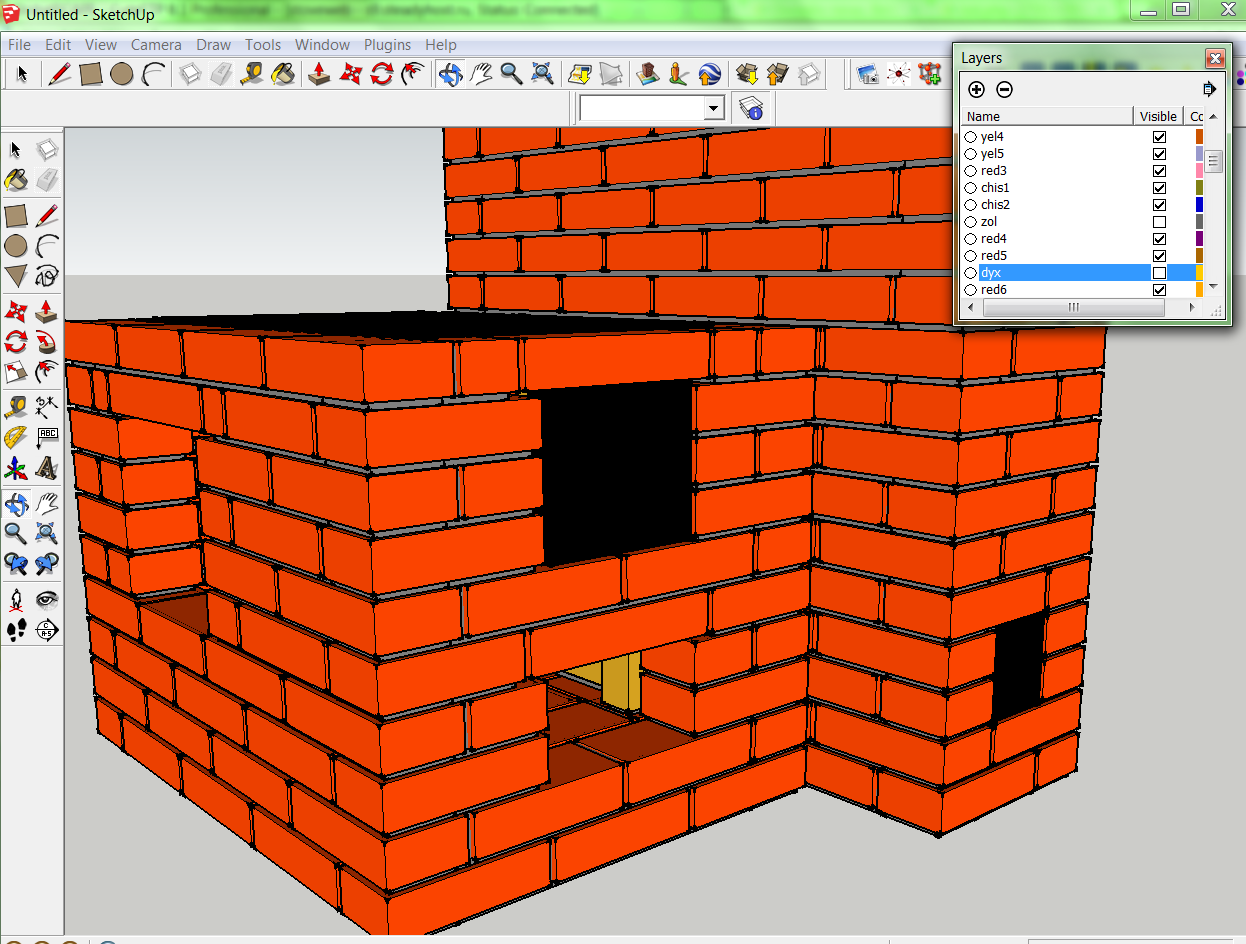Hide the chis1 layer visibility checkbox
Viewport: 1246px width, 944px height.
[1159, 188]
